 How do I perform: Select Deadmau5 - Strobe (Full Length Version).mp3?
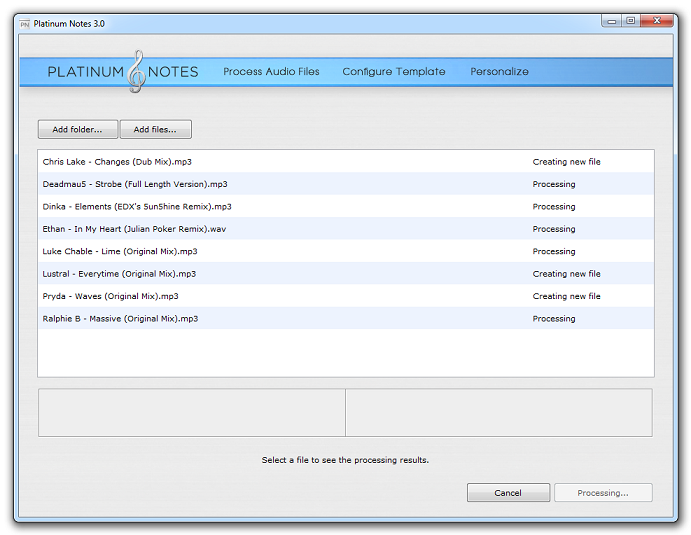pos(135,184)
